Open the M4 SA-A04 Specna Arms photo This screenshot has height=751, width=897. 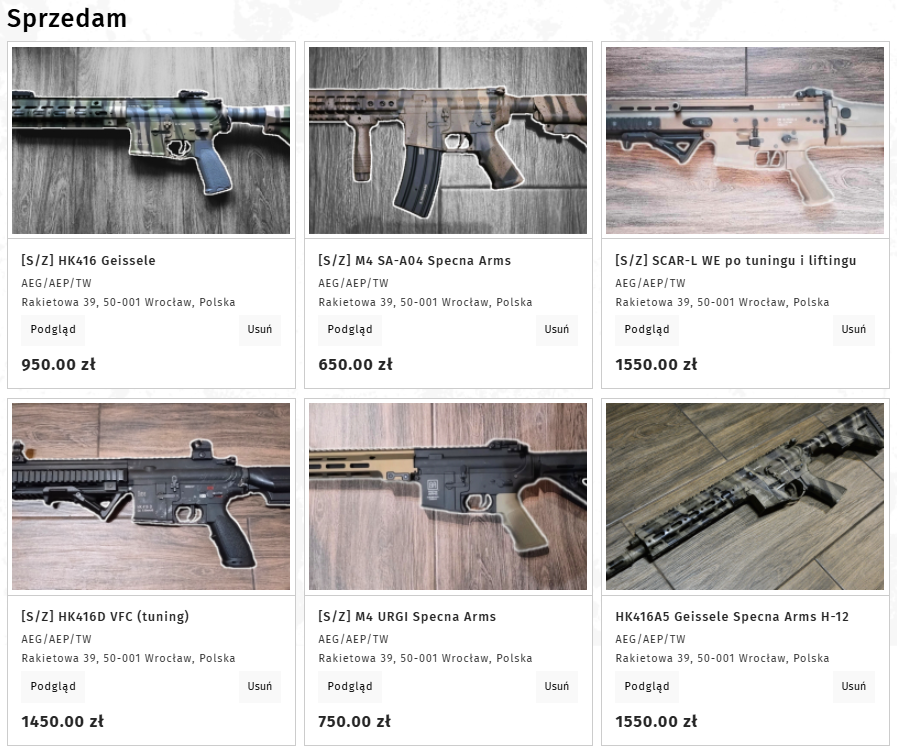(x=448, y=140)
